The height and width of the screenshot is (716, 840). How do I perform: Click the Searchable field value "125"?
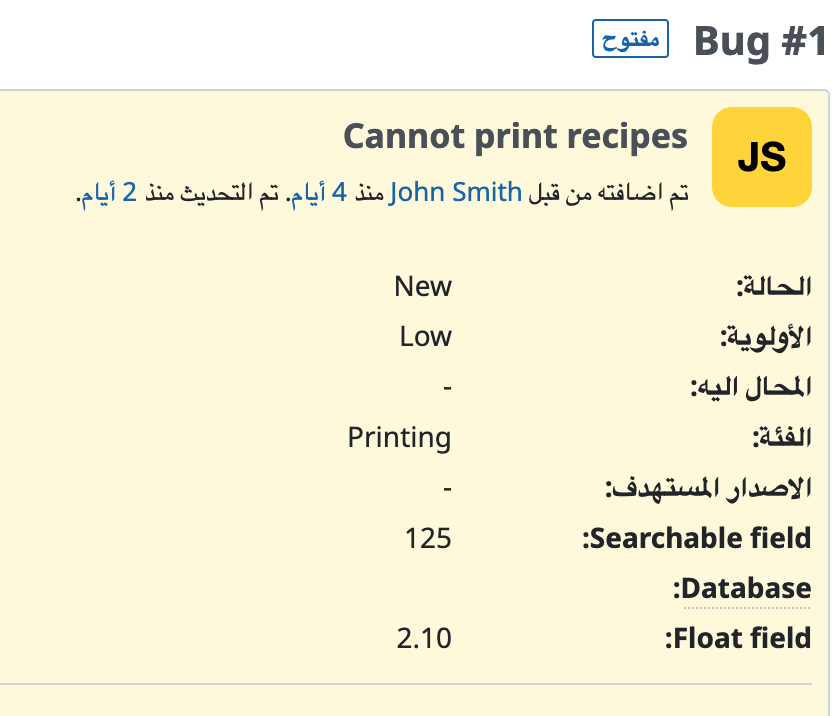pyautogui.click(x=428, y=539)
